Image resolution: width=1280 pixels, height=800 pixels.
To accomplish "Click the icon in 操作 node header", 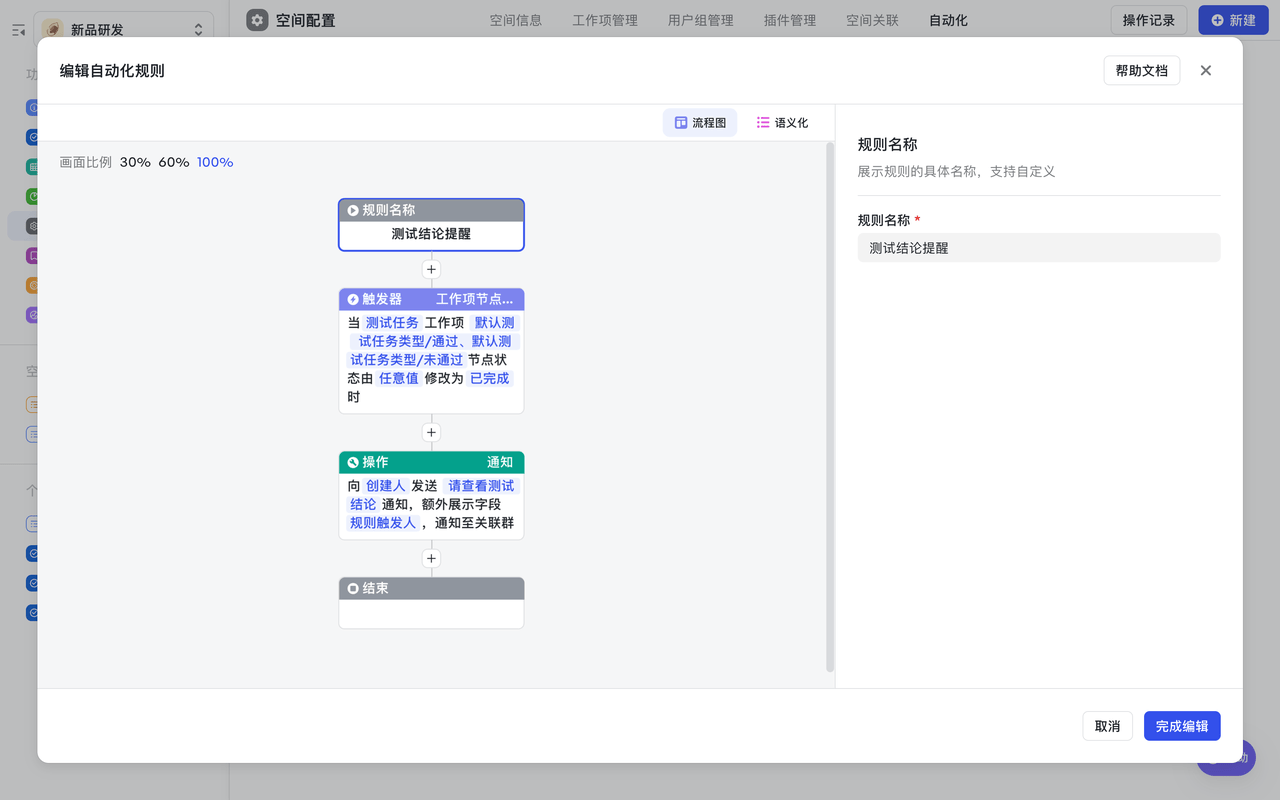I will 353,462.
